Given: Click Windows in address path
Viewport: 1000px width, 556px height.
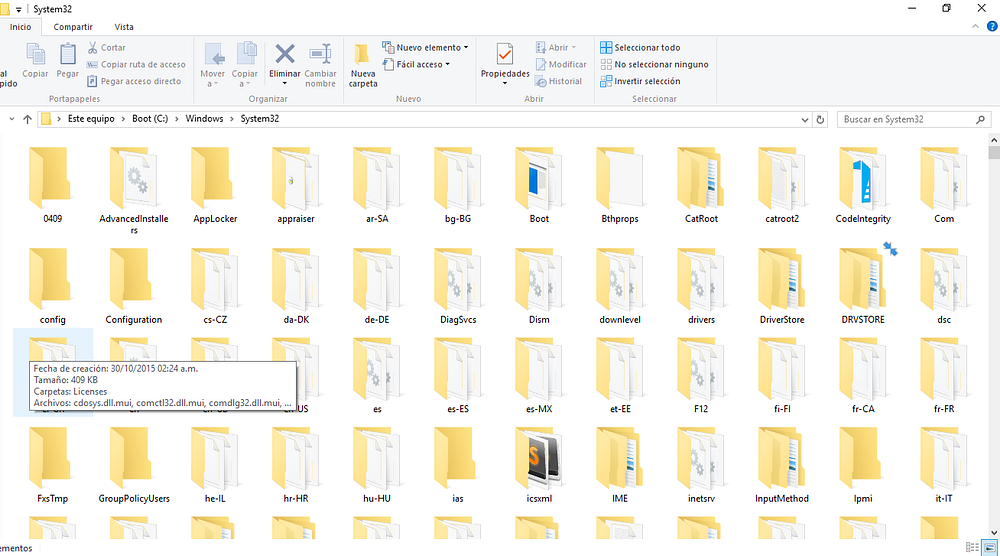Looking at the screenshot, I should (x=204, y=119).
